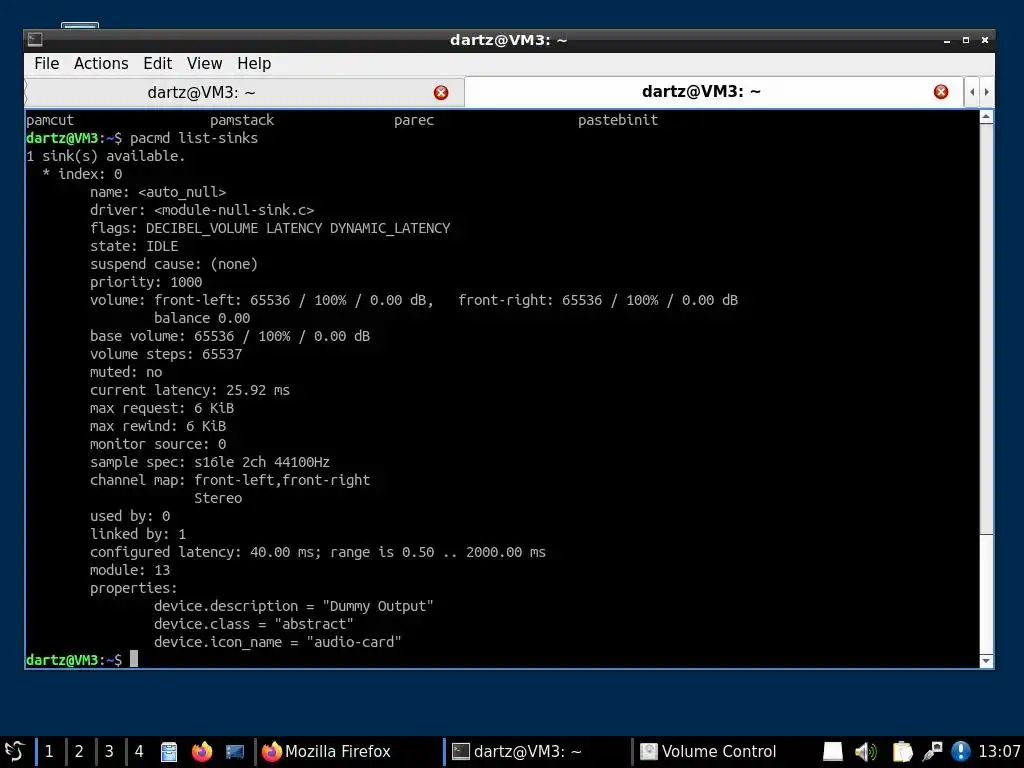Click the word 'pastebinit' in terminal
Image resolution: width=1024 pixels, height=768 pixels.
pyautogui.click(x=618, y=120)
